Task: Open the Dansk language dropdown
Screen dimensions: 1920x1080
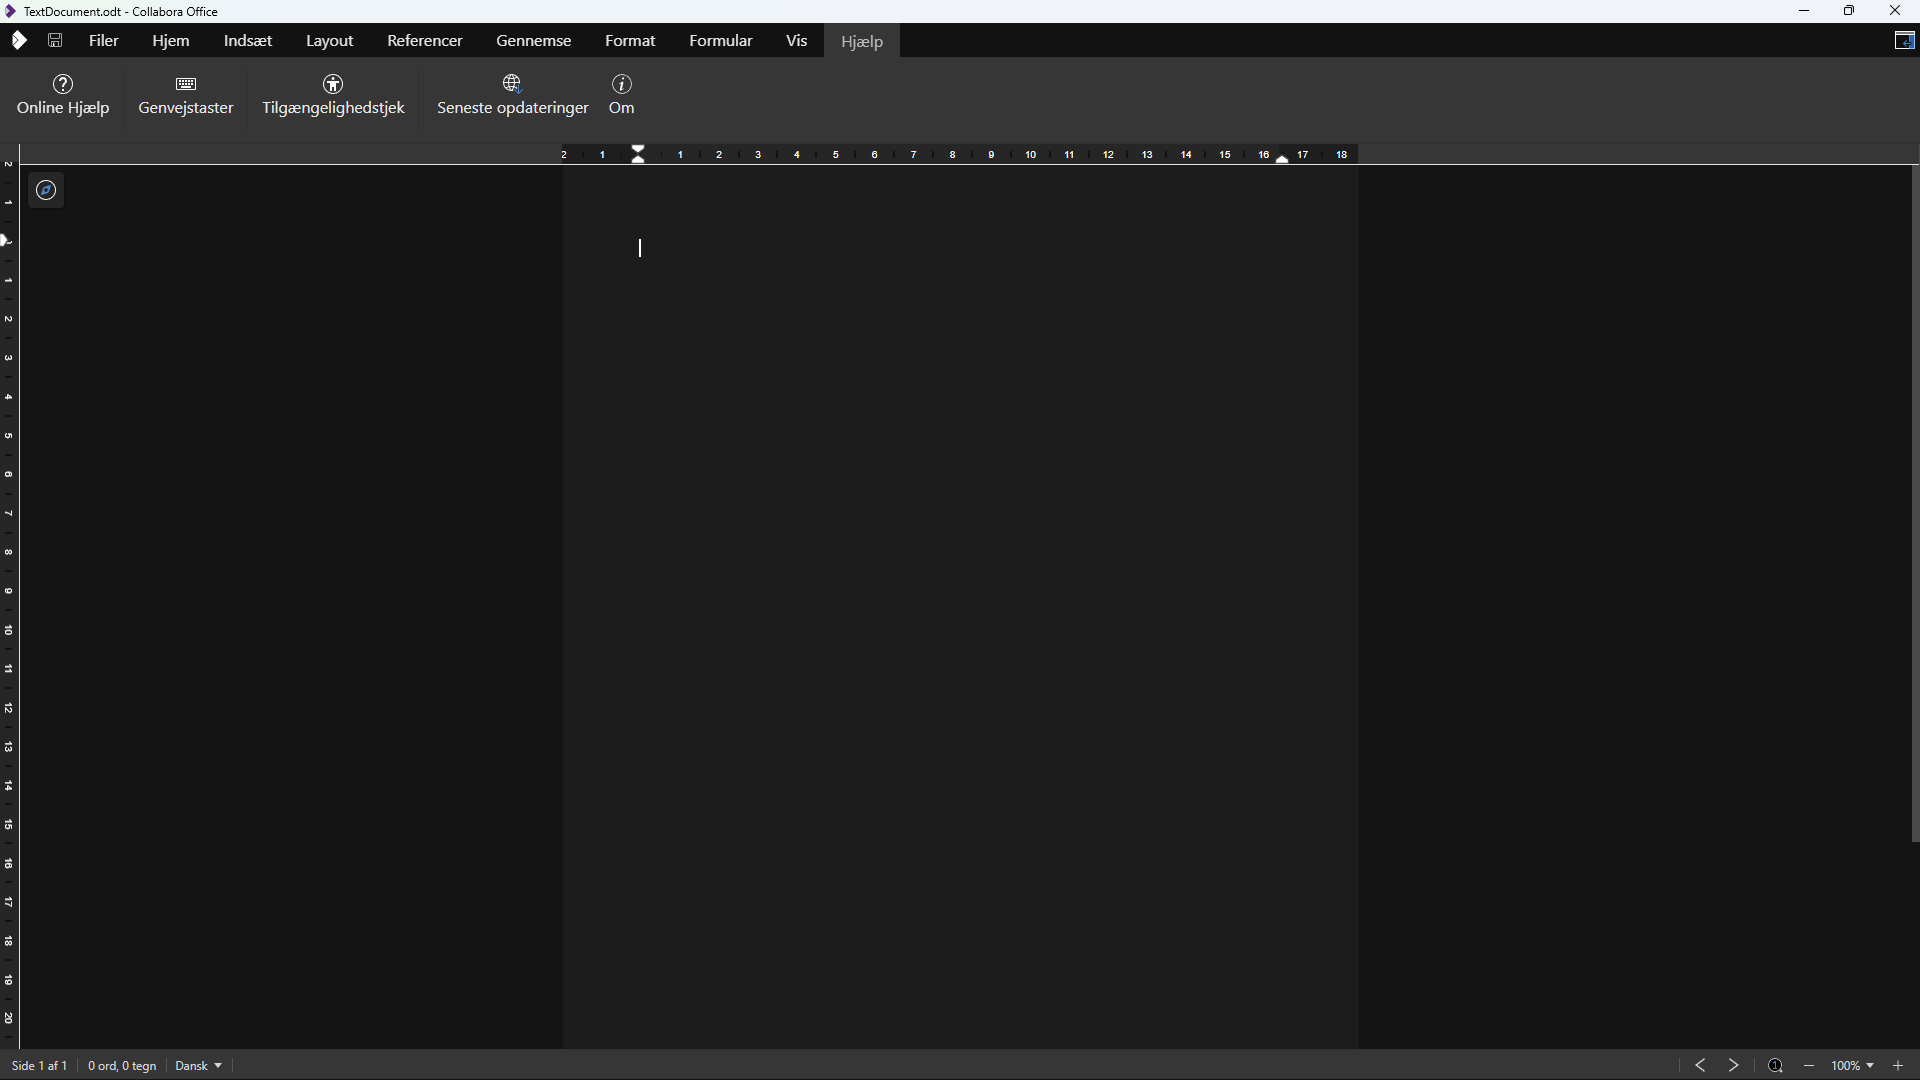Action: (x=197, y=1065)
